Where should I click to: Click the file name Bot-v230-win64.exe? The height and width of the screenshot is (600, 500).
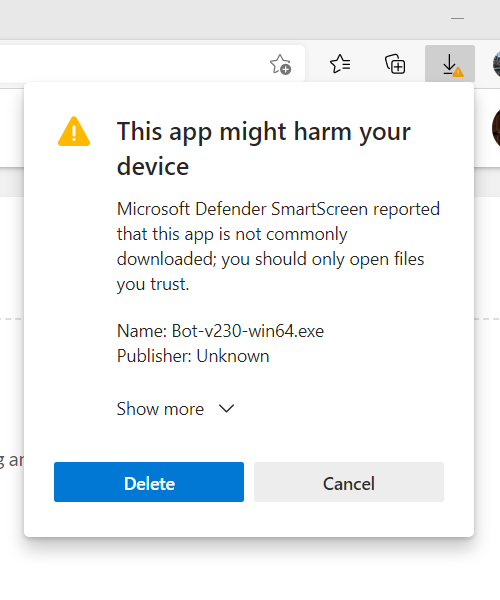248,331
